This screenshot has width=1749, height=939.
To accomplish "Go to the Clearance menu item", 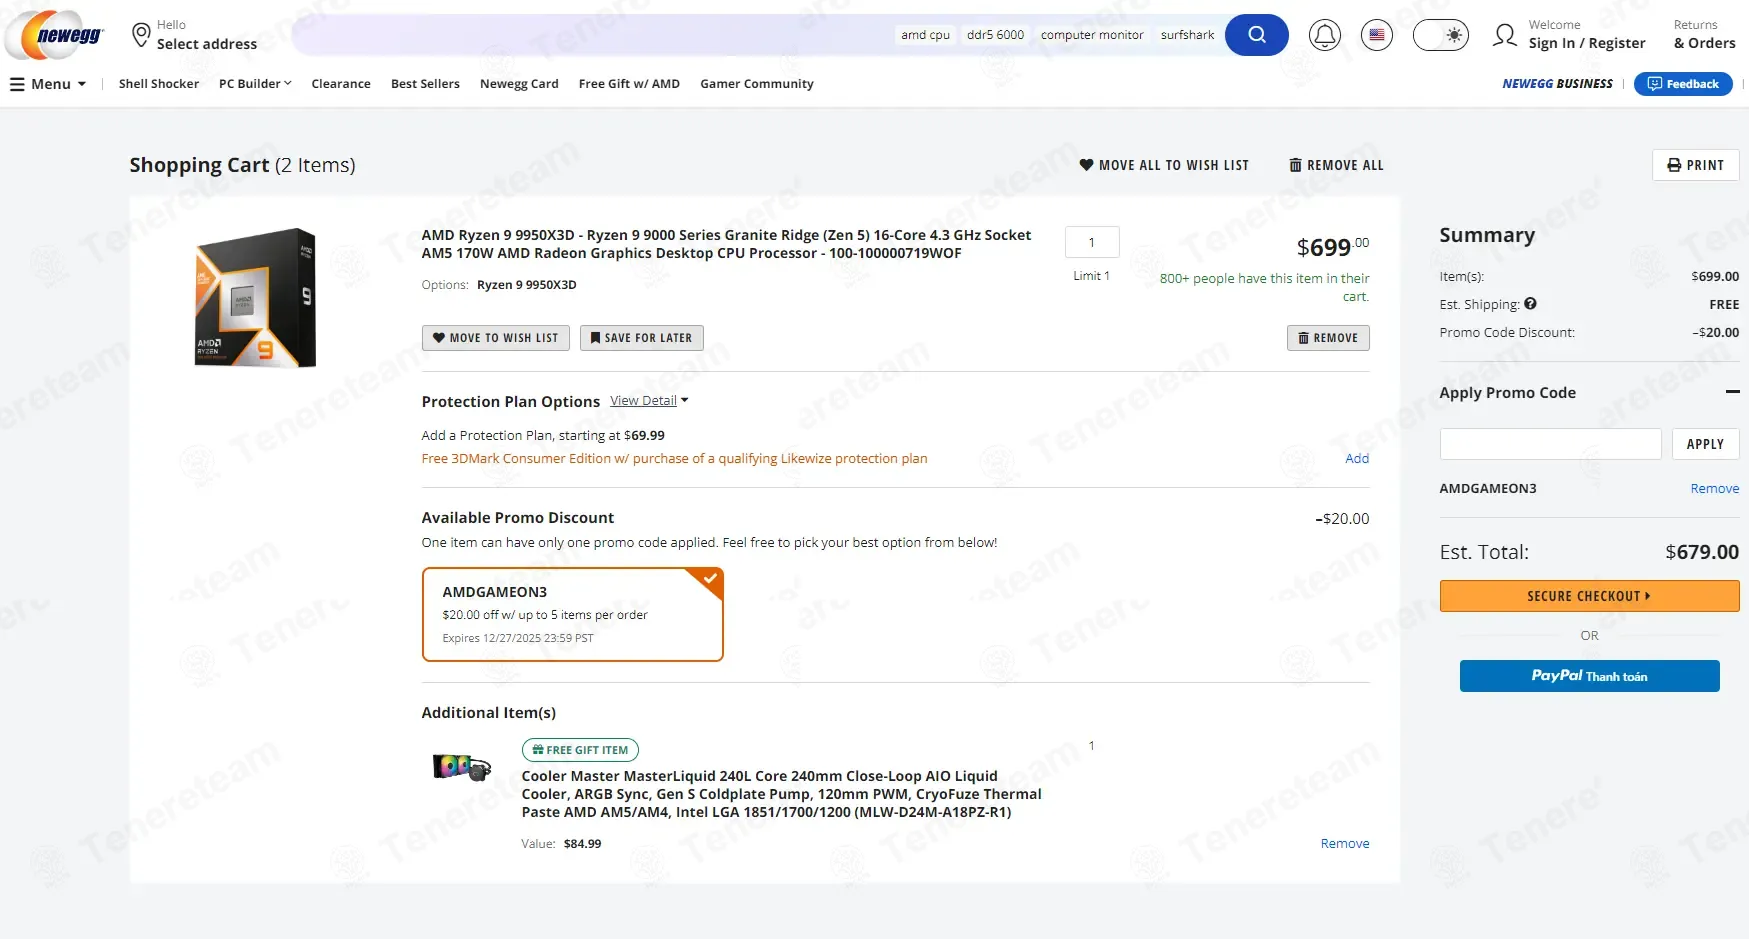I will click(340, 84).
